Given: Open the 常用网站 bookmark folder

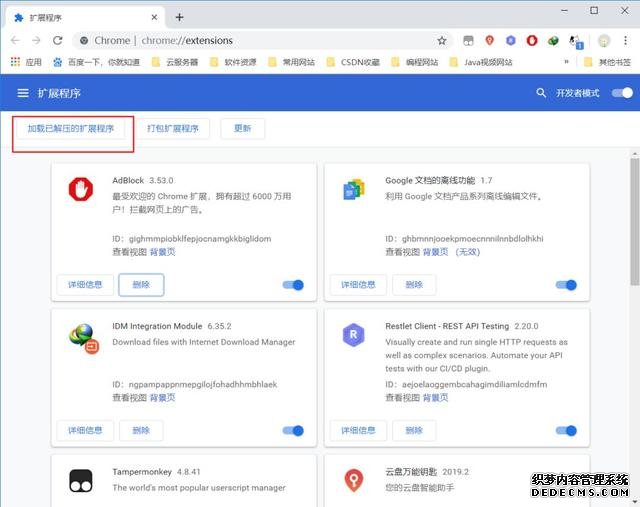Looking at the screenshot, I should (291, 62).
